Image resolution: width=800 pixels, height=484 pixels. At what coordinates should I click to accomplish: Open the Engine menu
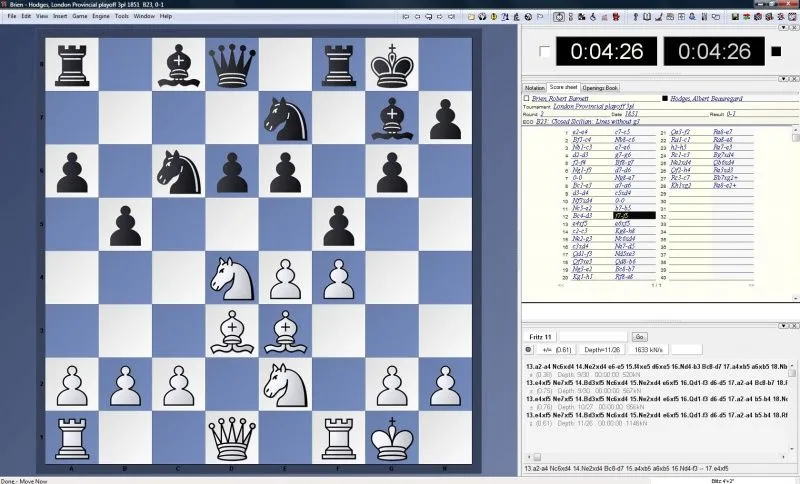point(97,16)
